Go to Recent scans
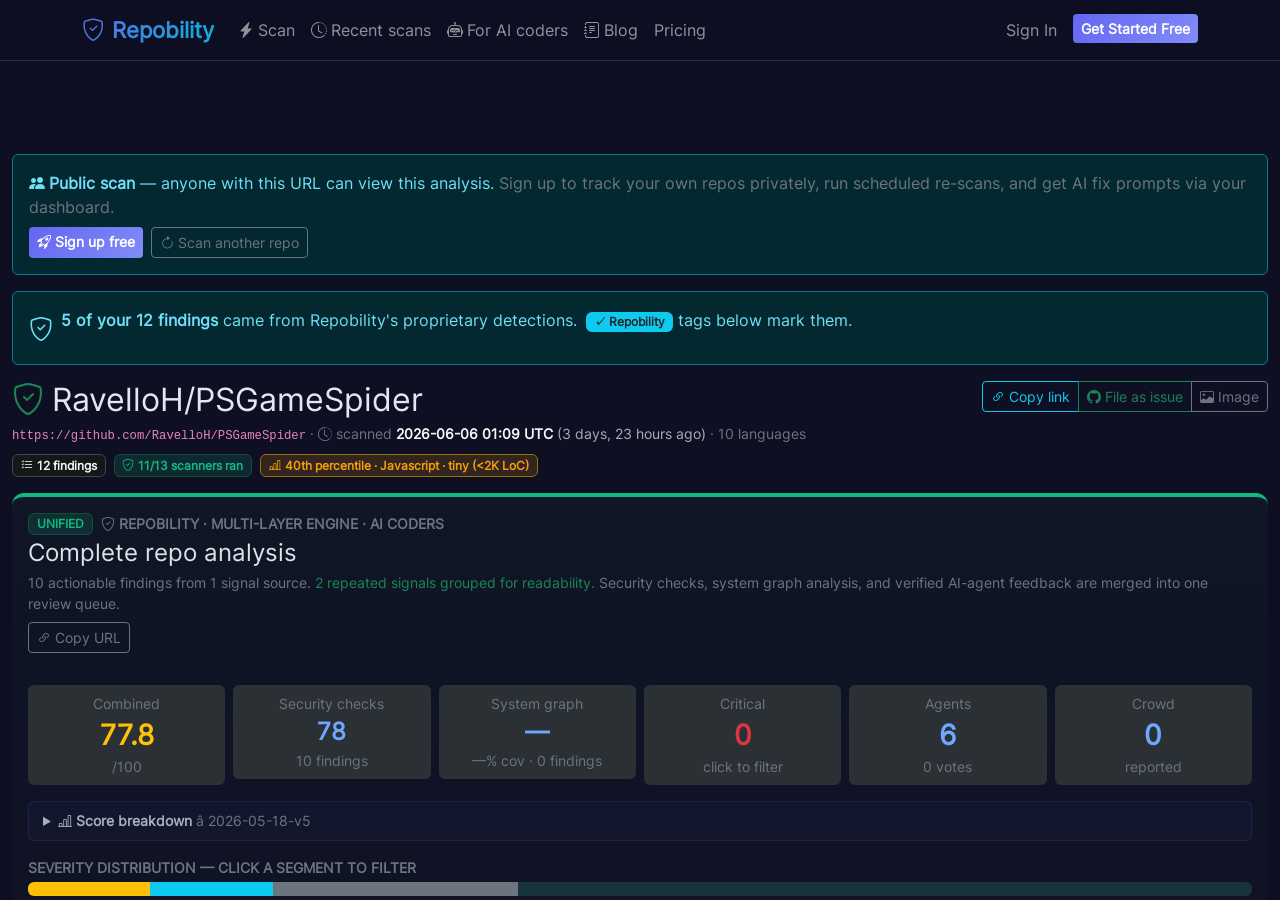 [x=371, y=30]
